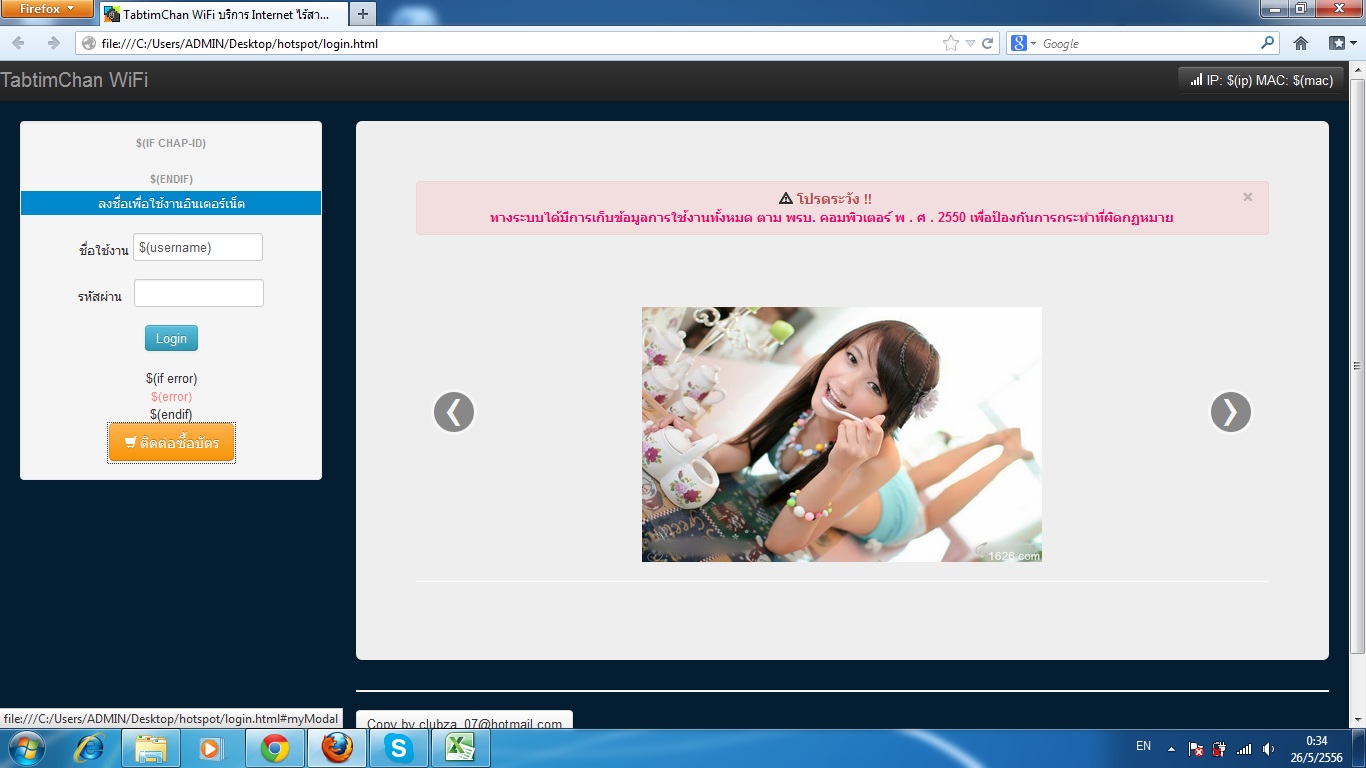Click the orange ติดต่อซื้อบัตร button
The width and height of the screenshot is (1366, 768).
171,443
